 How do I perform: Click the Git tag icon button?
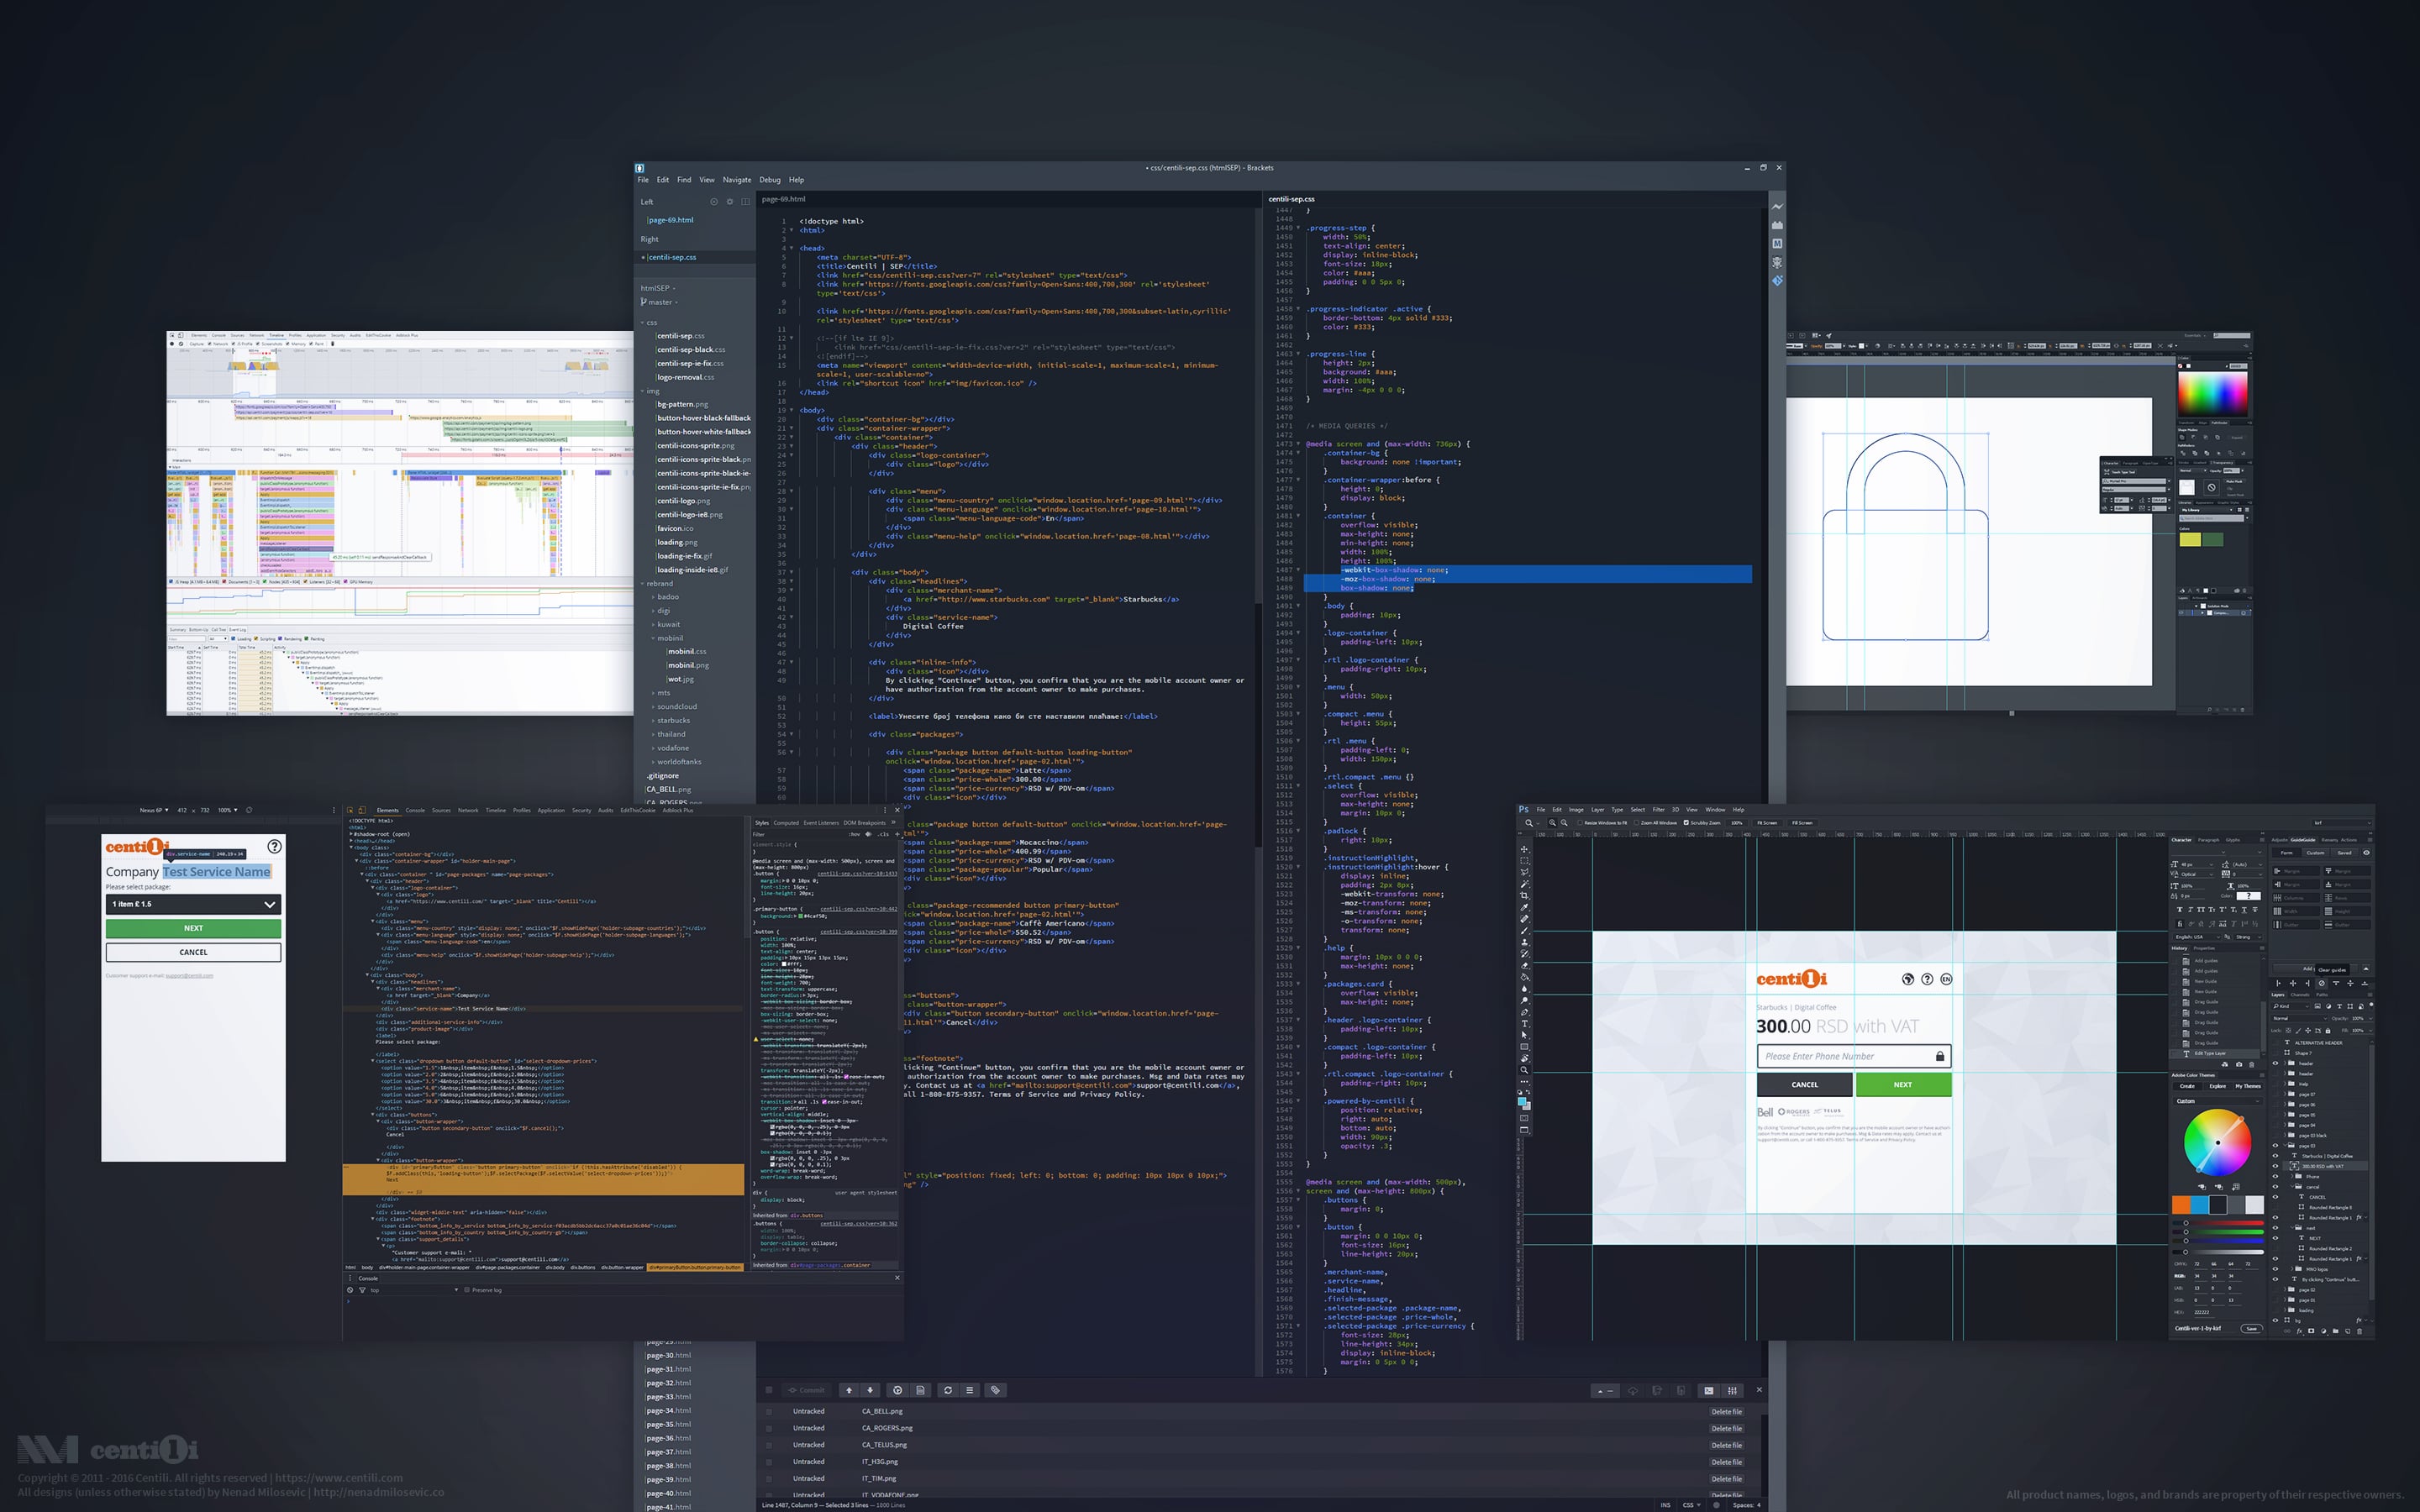pos(994,1390)
